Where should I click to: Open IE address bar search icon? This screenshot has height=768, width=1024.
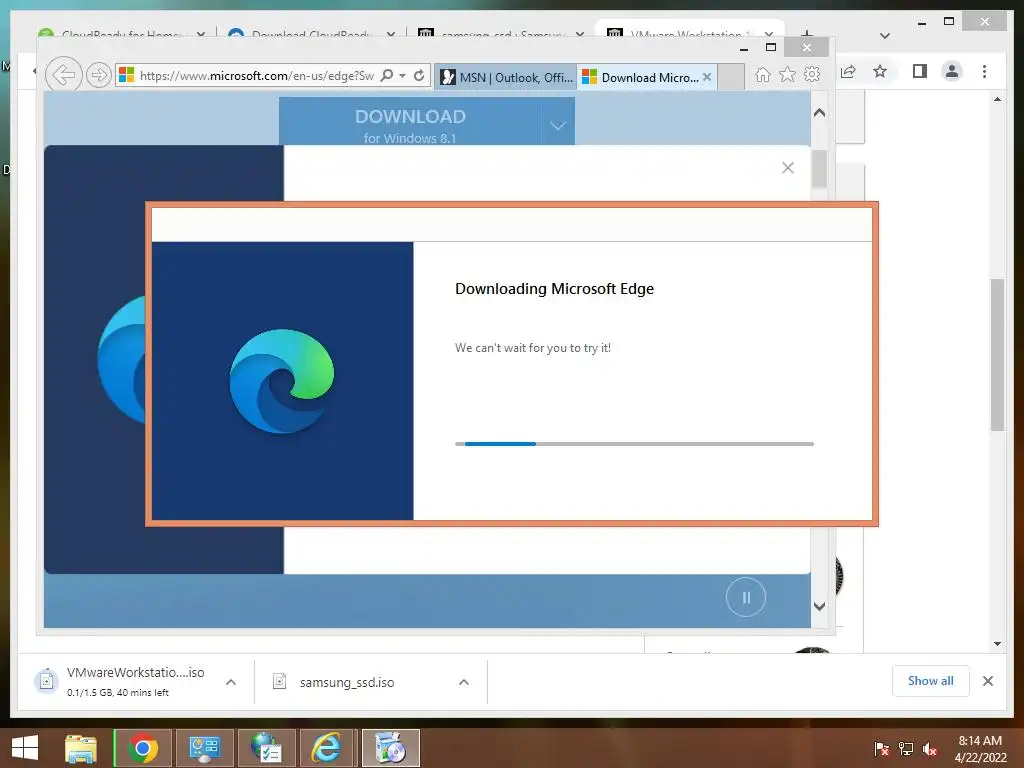pos(387,76)
